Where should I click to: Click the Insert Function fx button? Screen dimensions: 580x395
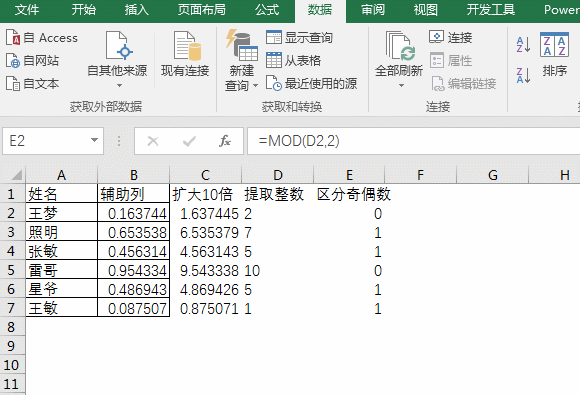click(x=225, y=141)
